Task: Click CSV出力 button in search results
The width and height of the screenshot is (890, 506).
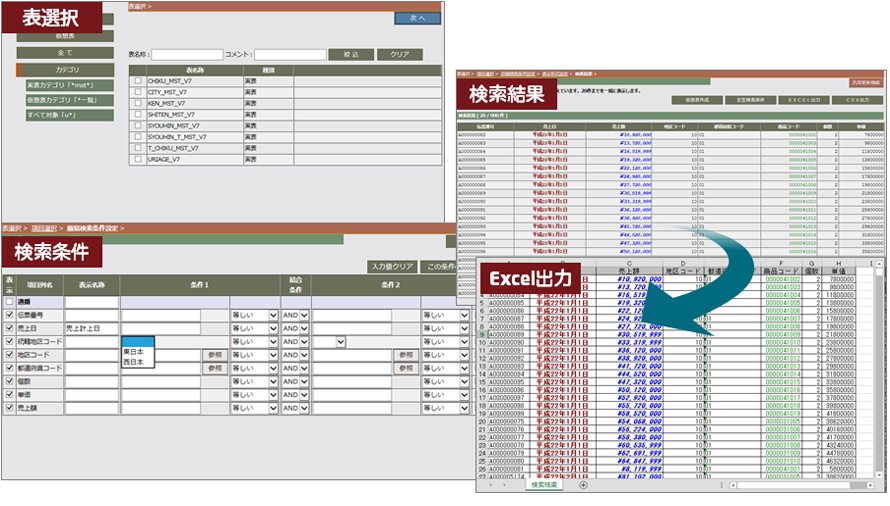Action: [857, 100]
